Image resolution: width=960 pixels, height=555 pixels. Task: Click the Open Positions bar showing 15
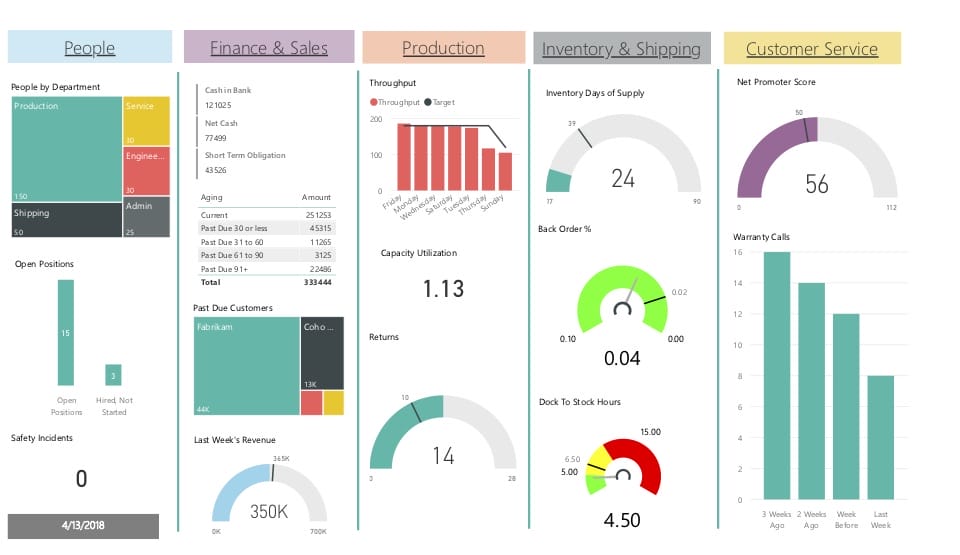[66, 332]
